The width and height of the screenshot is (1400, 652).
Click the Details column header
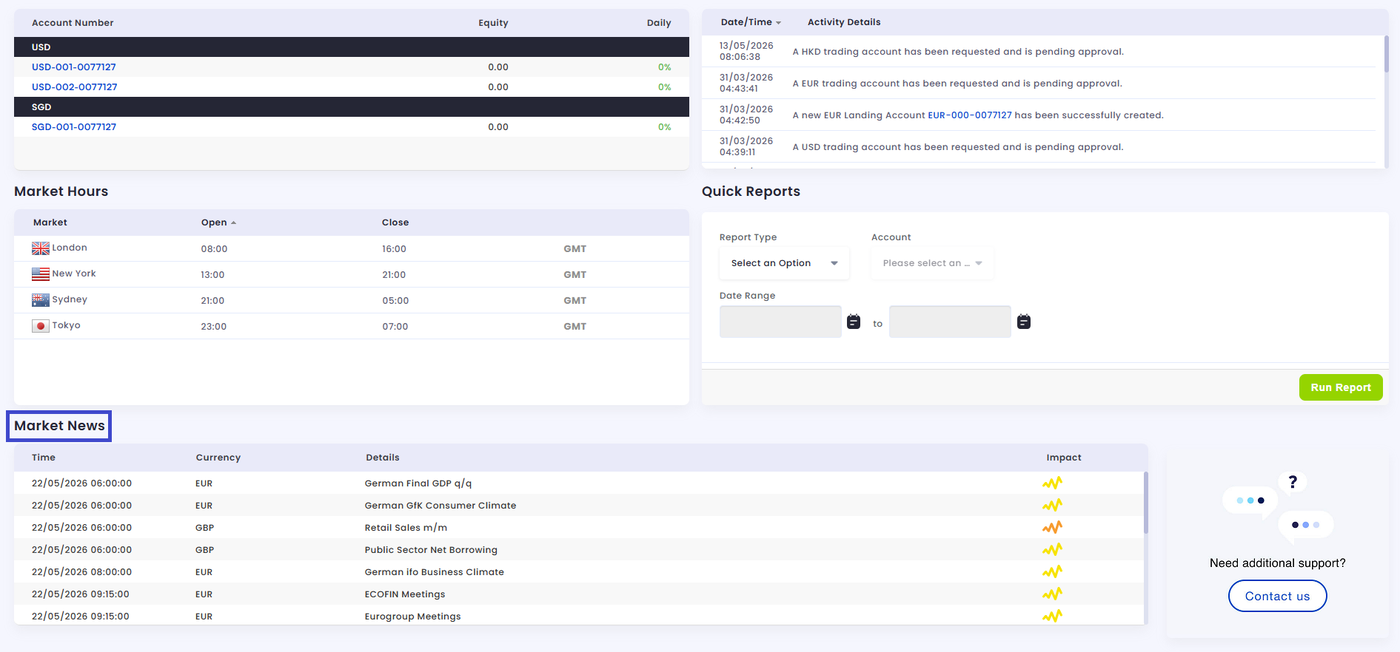pos(382,457)
